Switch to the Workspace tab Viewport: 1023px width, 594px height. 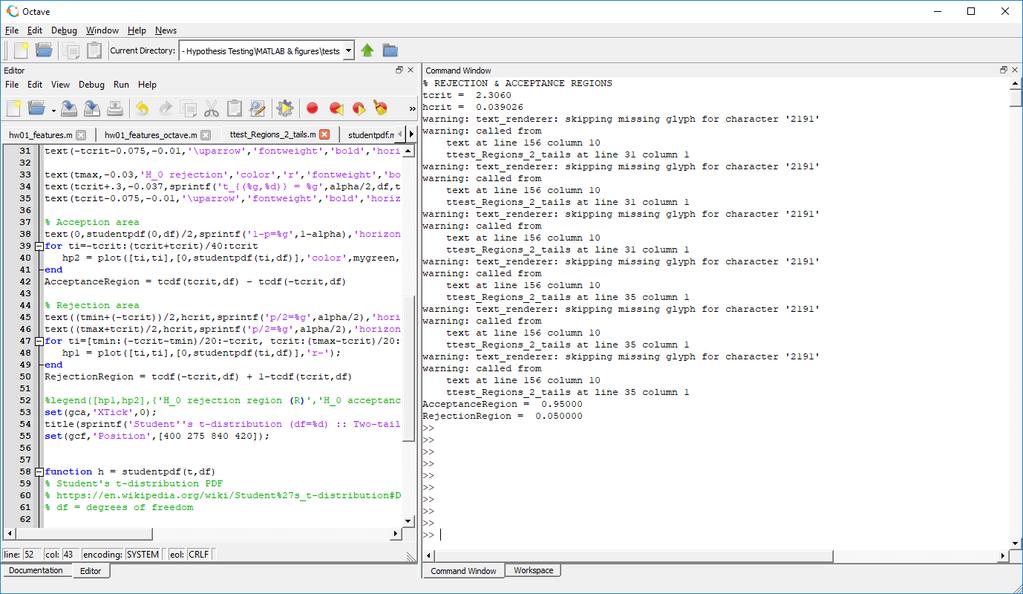tap(533, 571)
